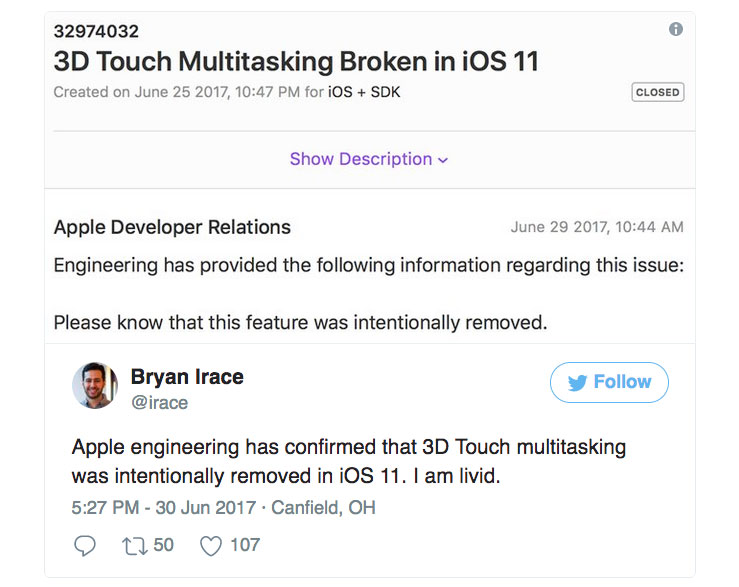Screen dimensions: 739x587
Task: Follow Bryan Irace on Twitter
Action: coord(609,382)
